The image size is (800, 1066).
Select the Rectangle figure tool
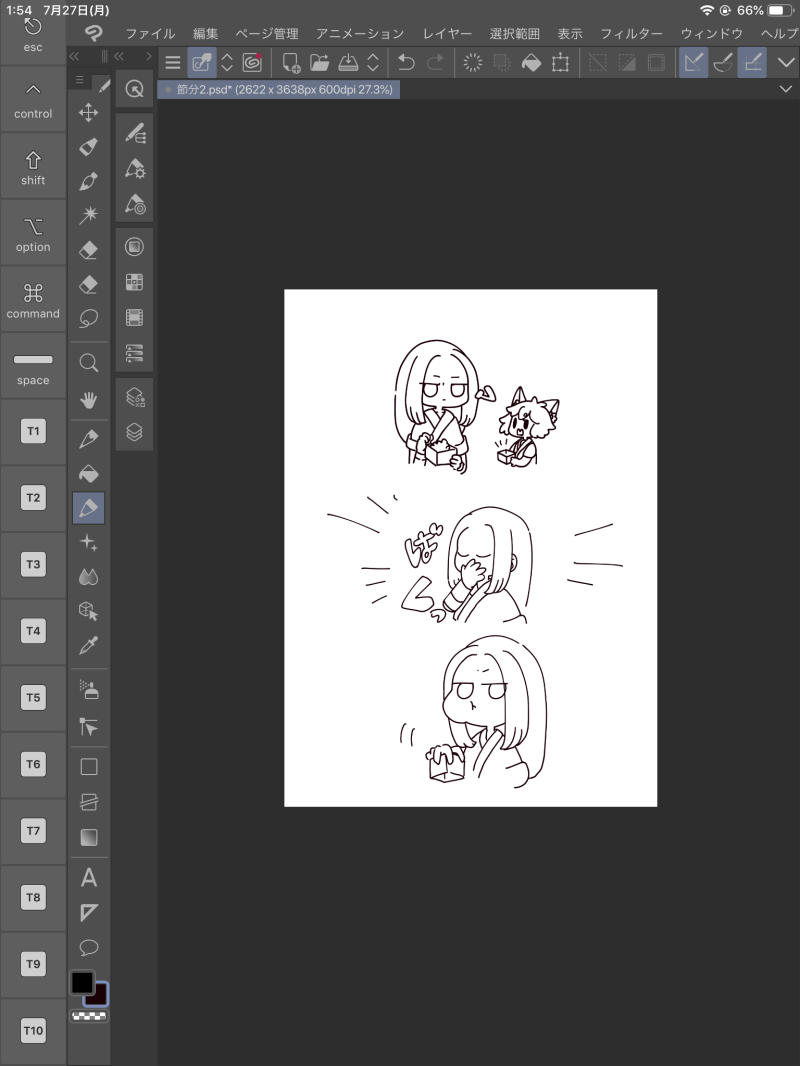pyautogui.click(x=88, y=767)
